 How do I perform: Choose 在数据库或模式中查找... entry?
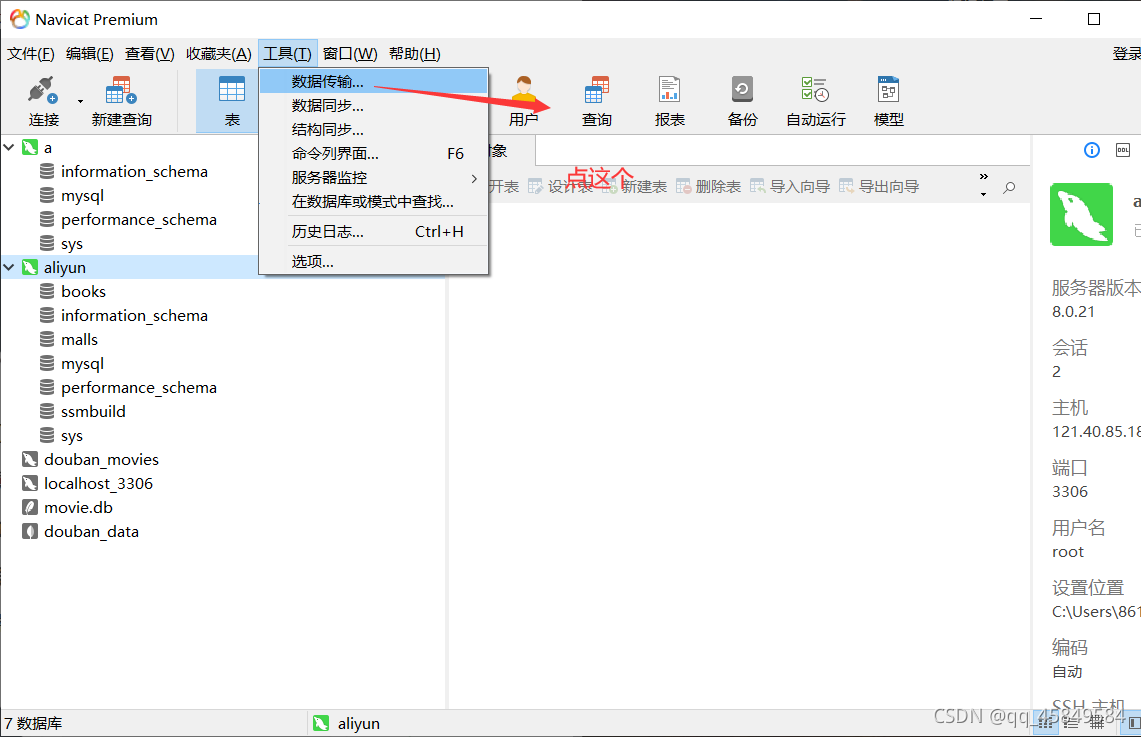pos(373,202)
